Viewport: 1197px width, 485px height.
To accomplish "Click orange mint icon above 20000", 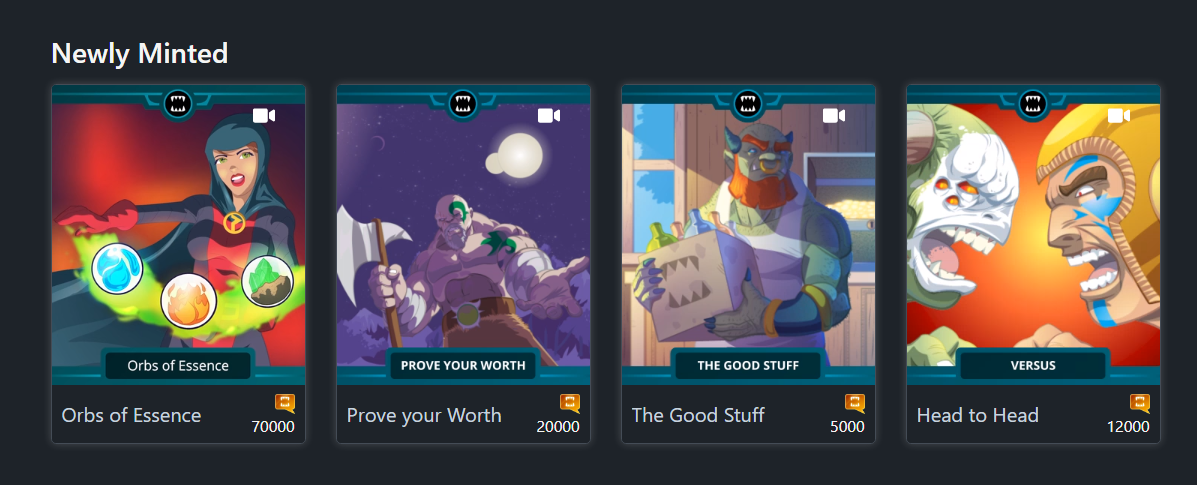I will tap(569, 403).
